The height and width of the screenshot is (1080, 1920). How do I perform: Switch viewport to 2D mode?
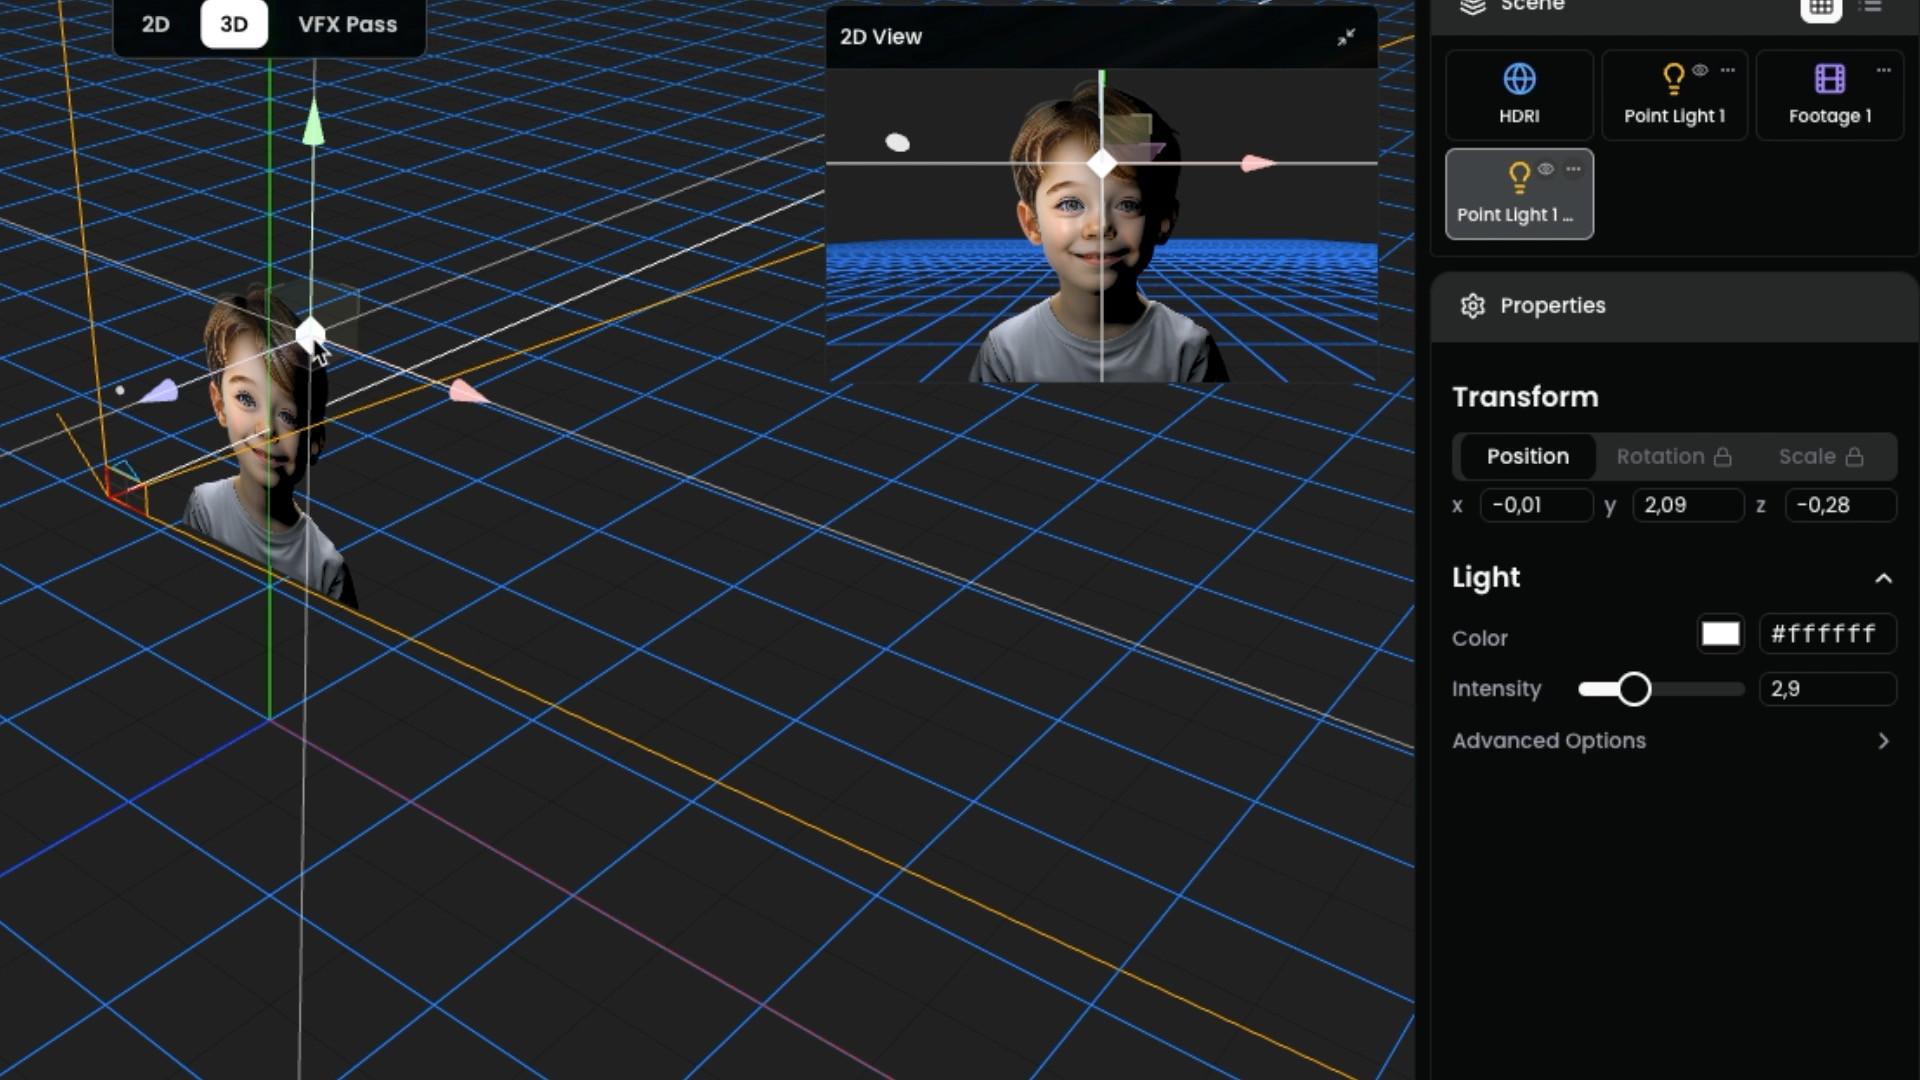(x=155, y=24)
